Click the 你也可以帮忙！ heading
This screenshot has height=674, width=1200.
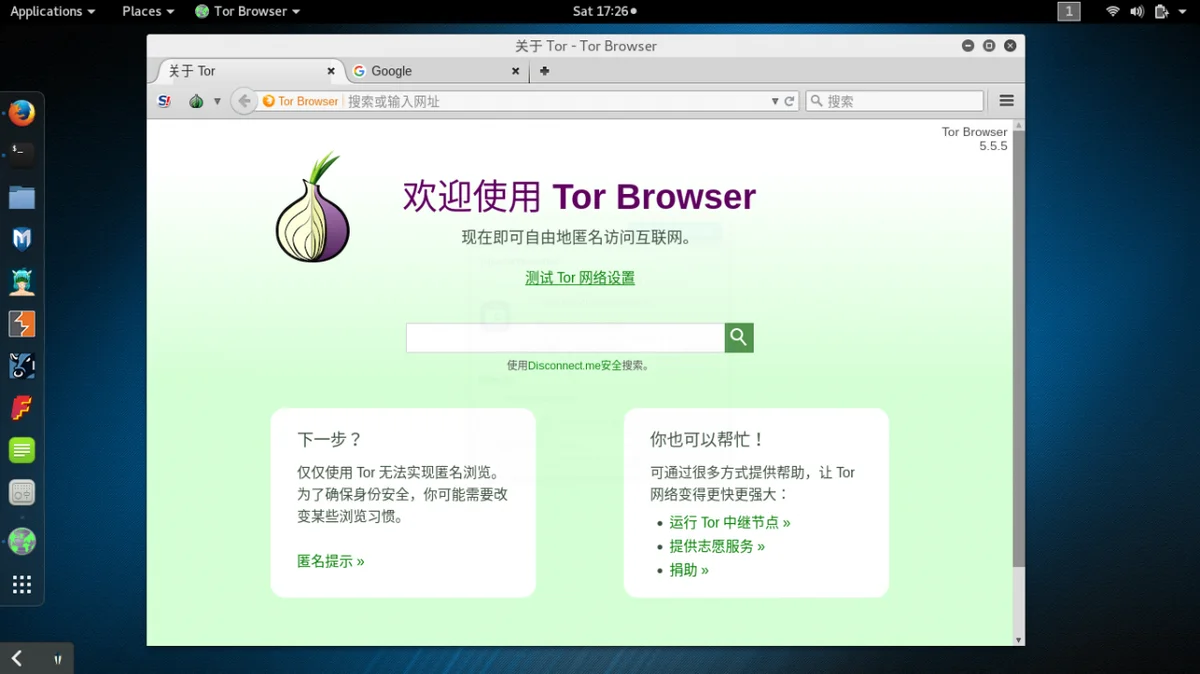707,439
